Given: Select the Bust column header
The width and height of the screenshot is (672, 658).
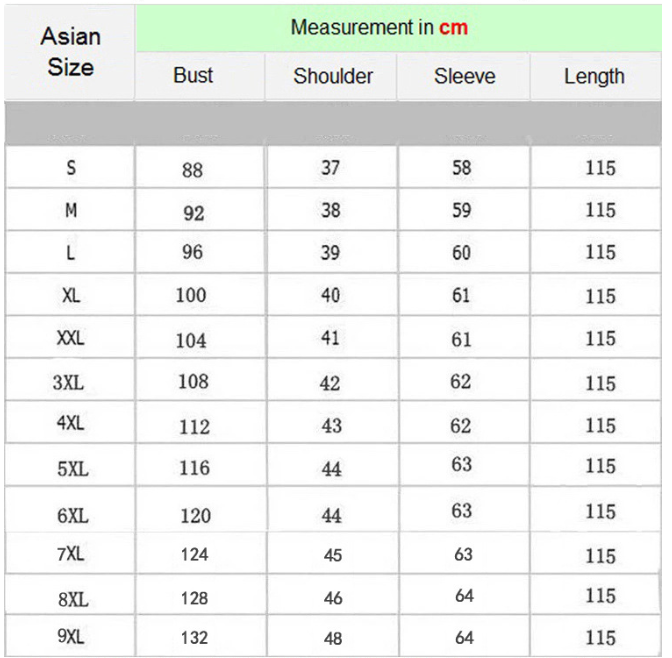Looking at the screenshot, I should pos(193,76).
